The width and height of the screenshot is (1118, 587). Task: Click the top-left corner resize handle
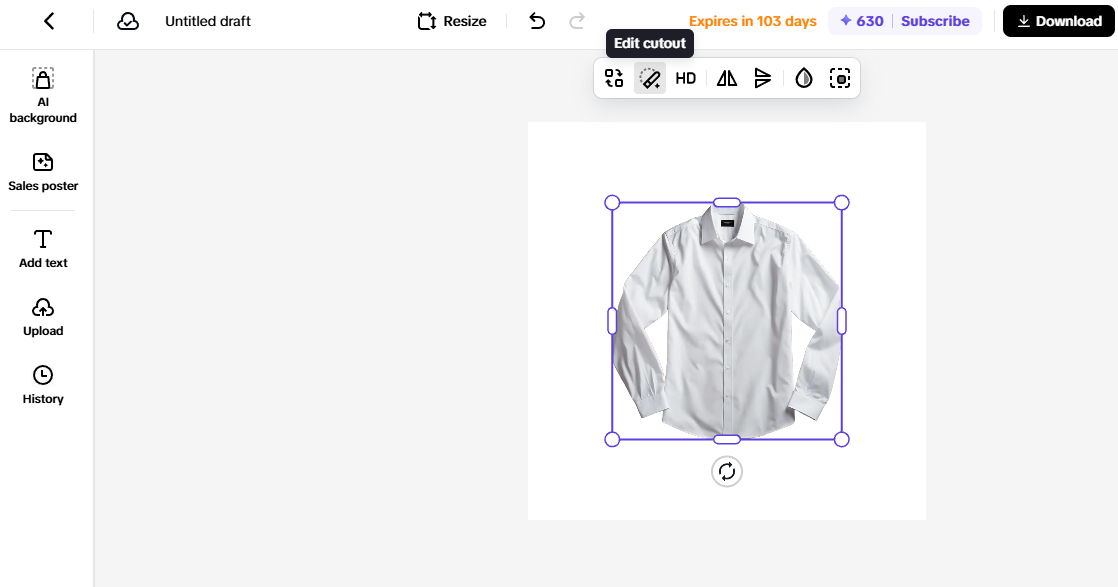point(612,203)
